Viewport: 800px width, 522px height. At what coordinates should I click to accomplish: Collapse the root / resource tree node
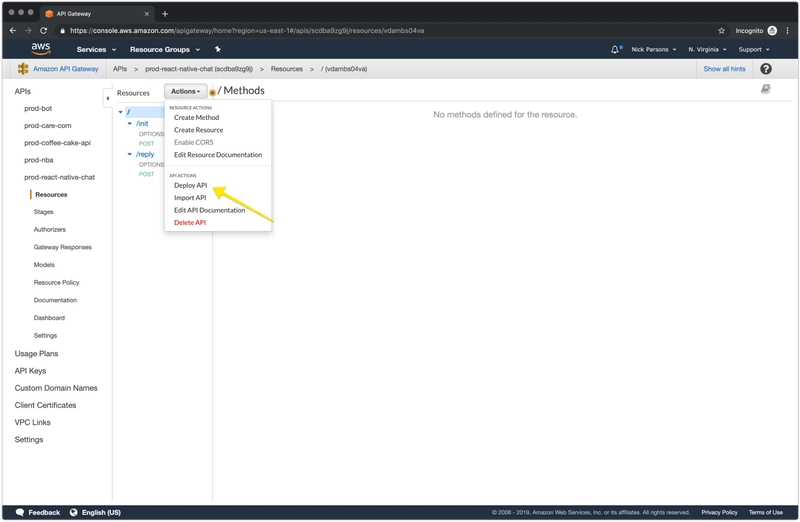[x=120, y=112]
